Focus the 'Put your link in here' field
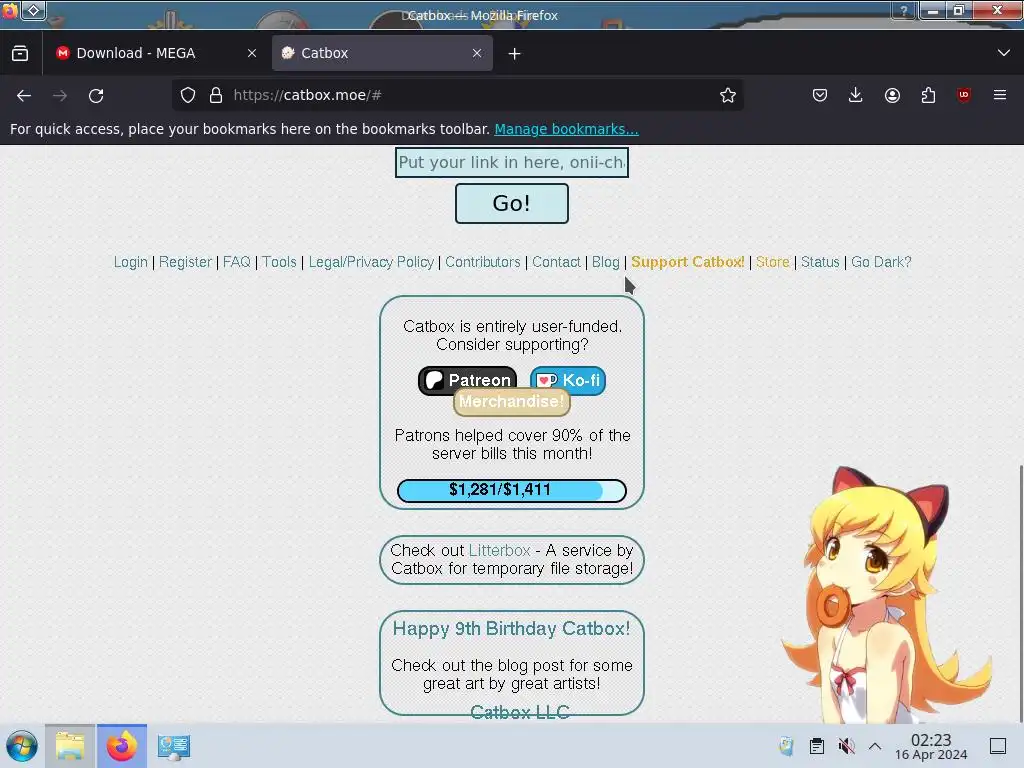This screenshot has width=1024, height=768. coord(512,162)
